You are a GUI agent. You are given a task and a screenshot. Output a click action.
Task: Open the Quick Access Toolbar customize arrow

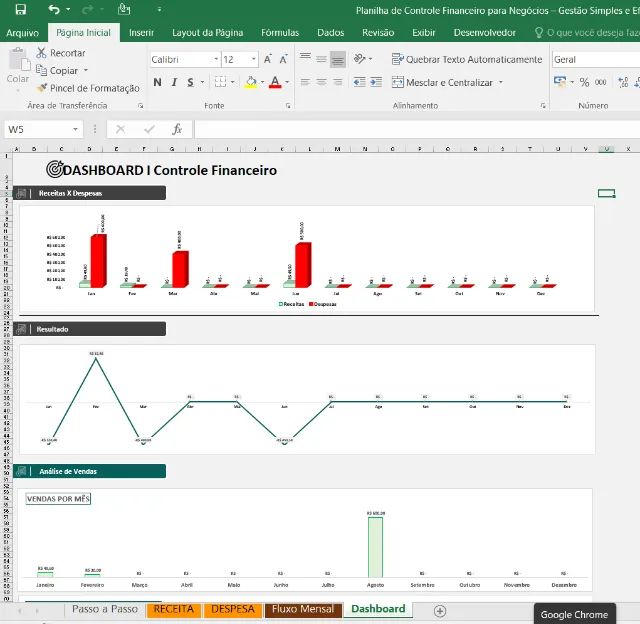[159, 9]
